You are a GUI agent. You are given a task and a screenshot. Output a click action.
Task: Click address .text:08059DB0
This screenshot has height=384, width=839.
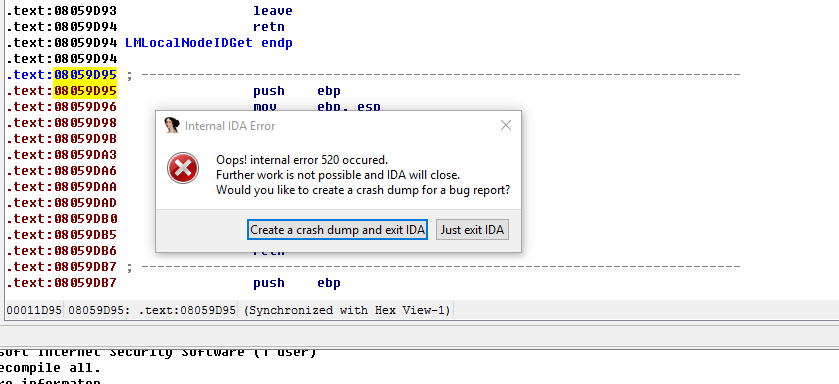click(x=62, y=219)
